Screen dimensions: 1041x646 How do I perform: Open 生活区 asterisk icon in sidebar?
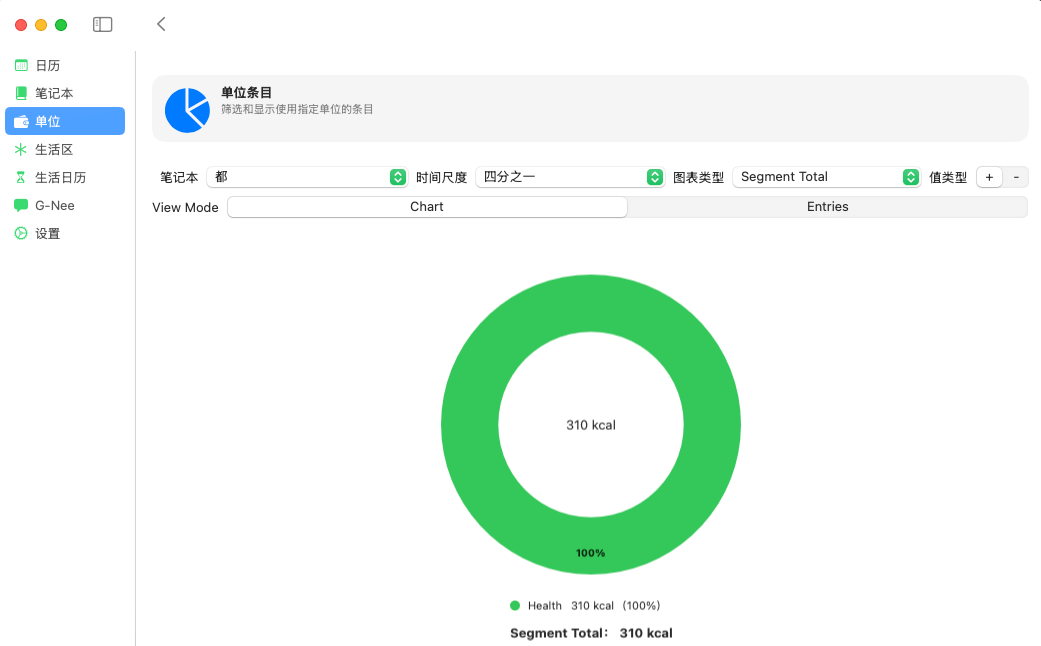point(21,149)
